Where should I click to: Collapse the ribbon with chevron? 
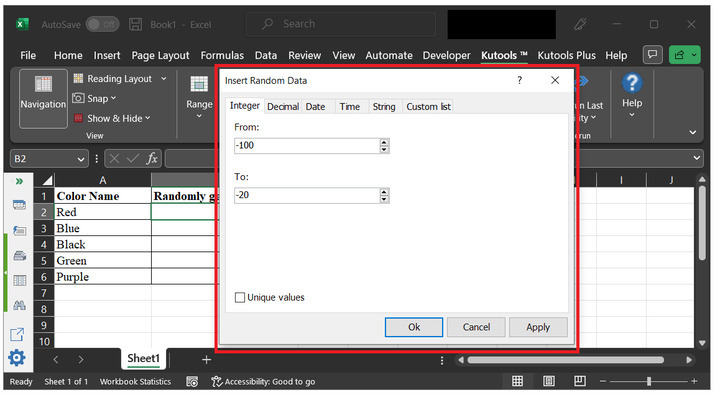(693, 132)
